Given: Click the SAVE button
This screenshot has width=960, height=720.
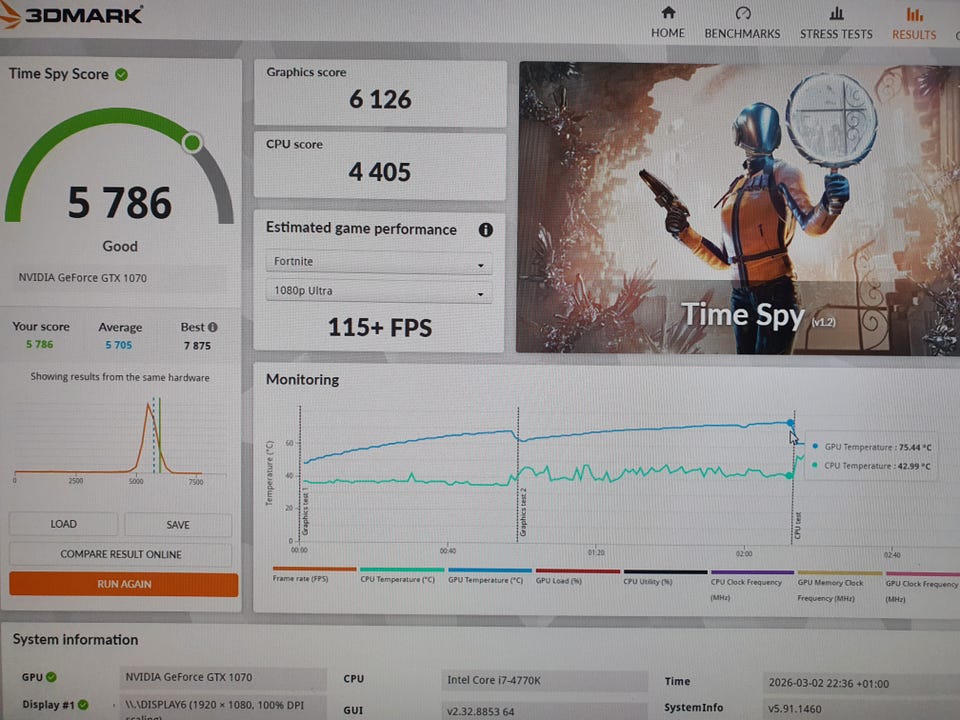Looking at the screenshot, I should click(178, 525).
